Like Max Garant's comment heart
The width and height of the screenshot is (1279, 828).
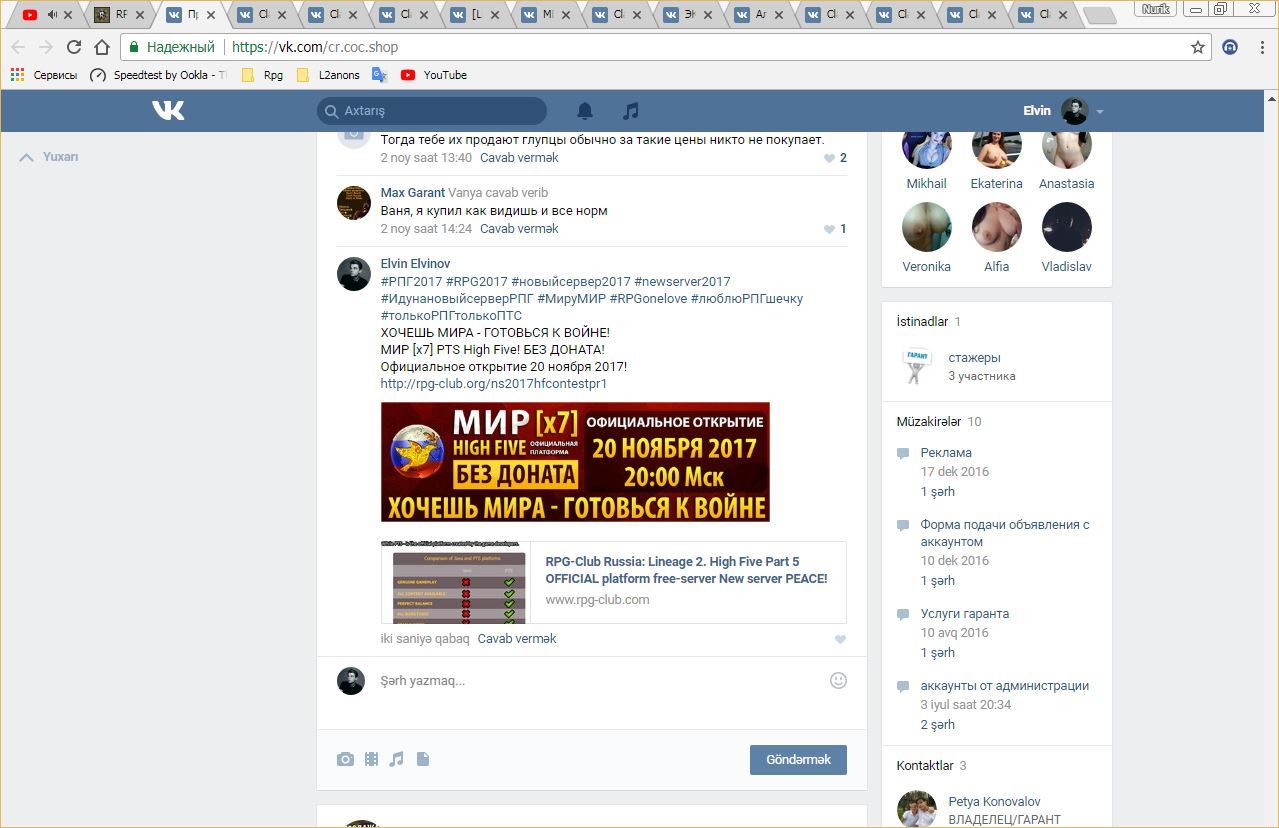pyautogui.click(x=829, y=229)
